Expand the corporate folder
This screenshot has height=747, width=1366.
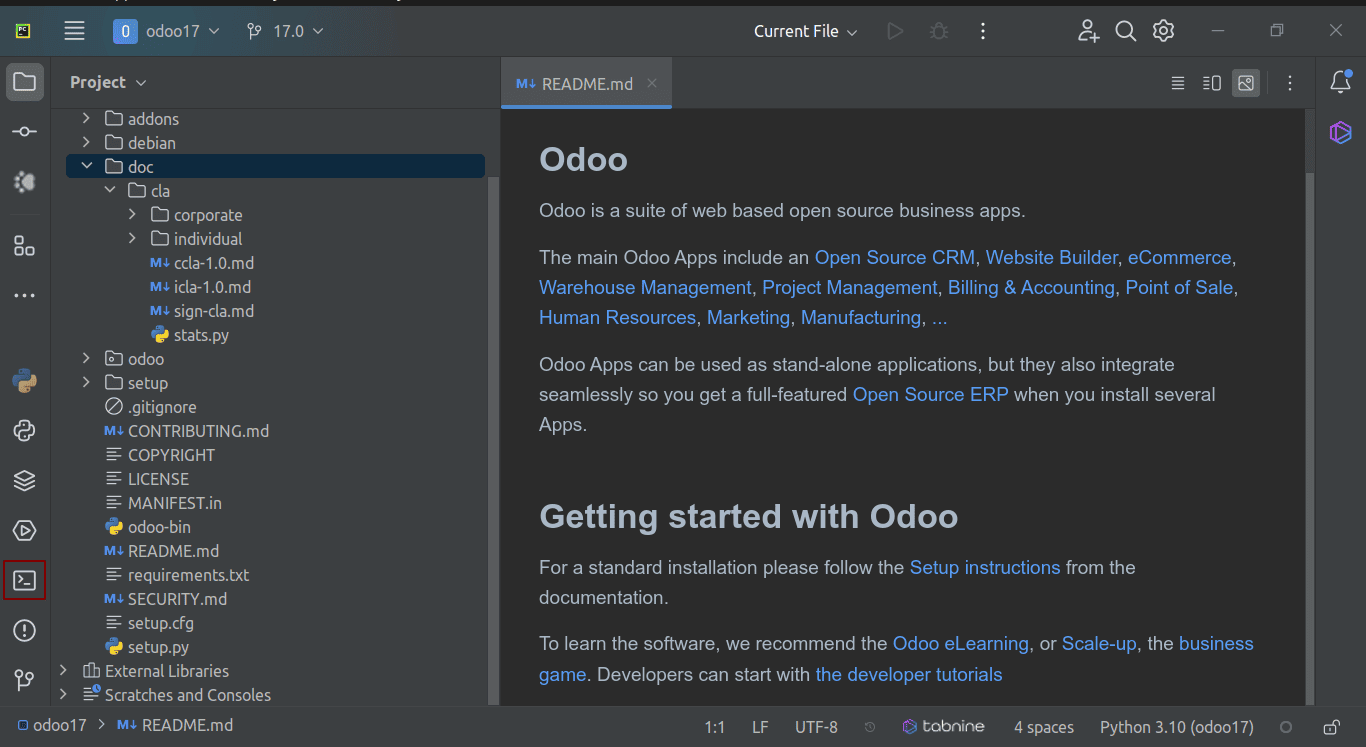point(132,214)
